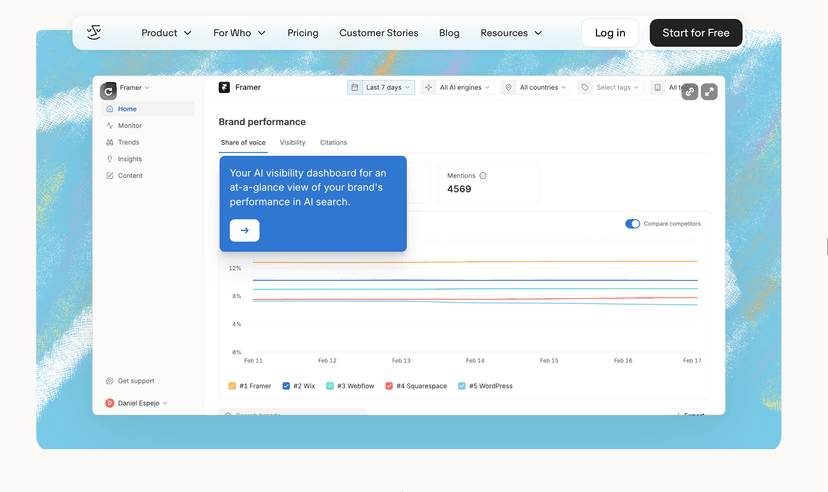828x492 pixels.
Task: Click the Trends binoculars icon
Action: click(x=110, y=142)
